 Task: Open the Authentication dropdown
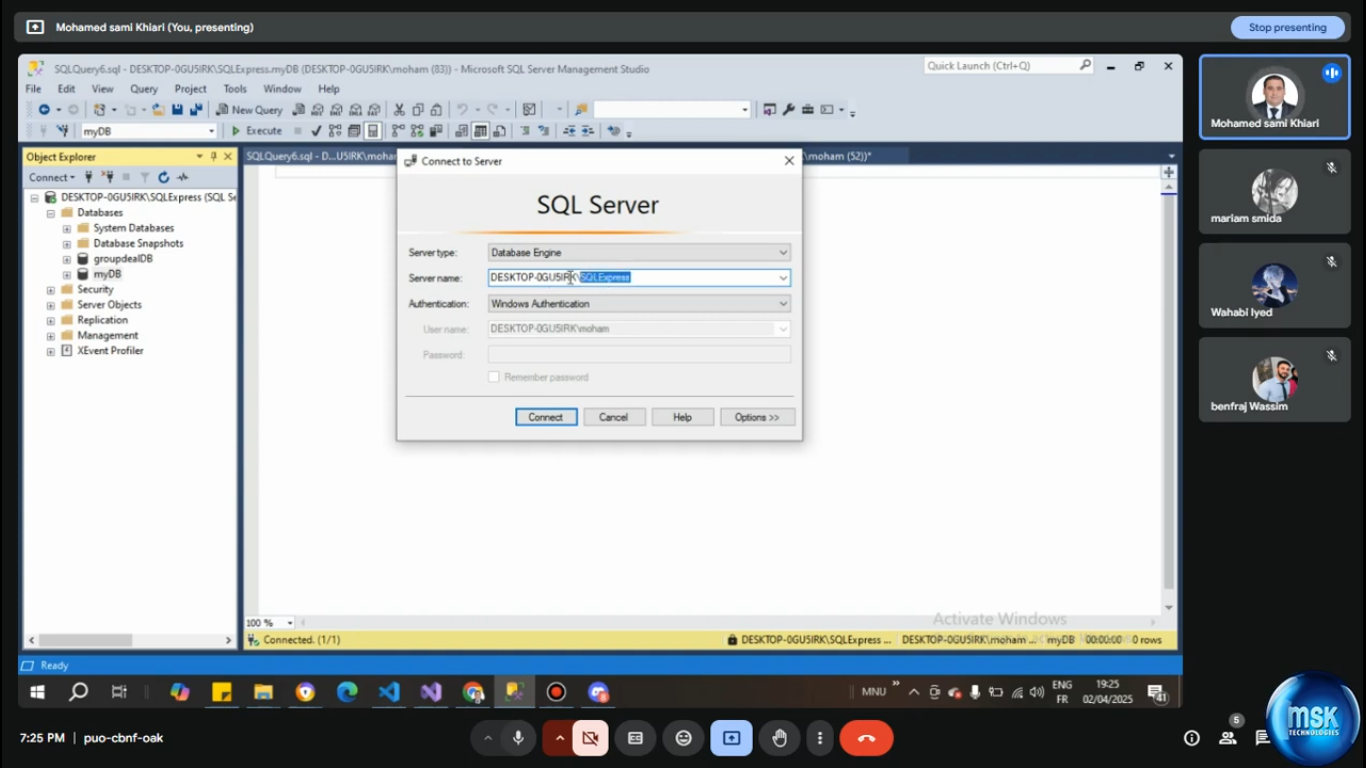(783, 304)
